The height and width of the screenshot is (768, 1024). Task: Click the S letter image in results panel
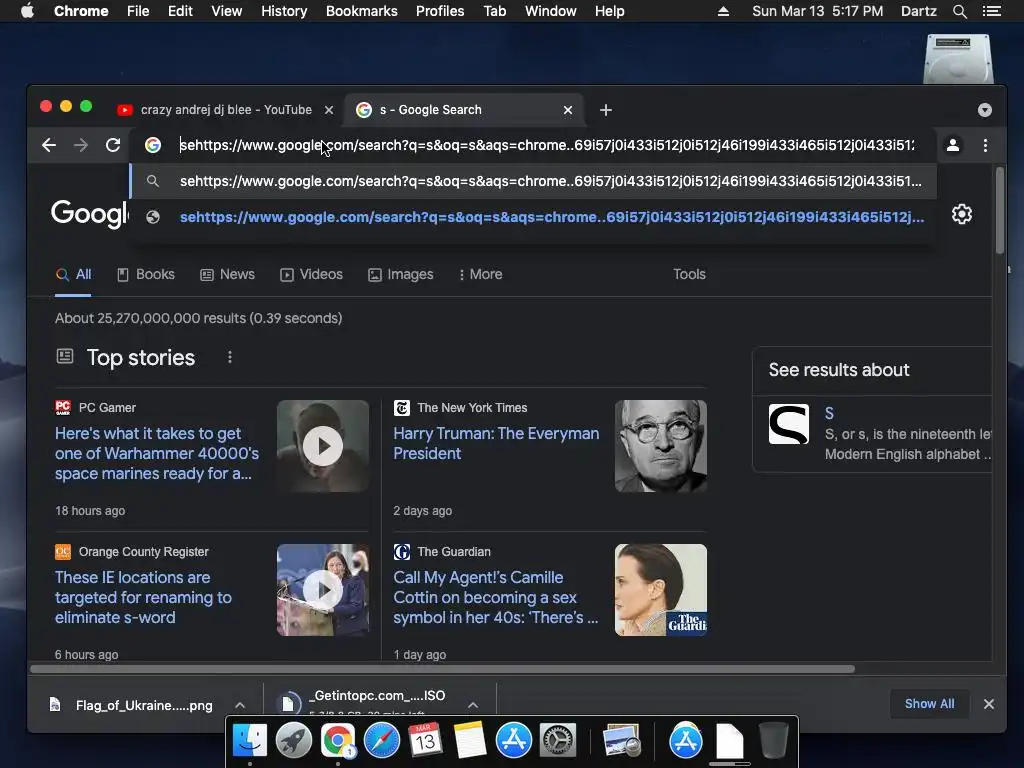(x=788, y=424)
